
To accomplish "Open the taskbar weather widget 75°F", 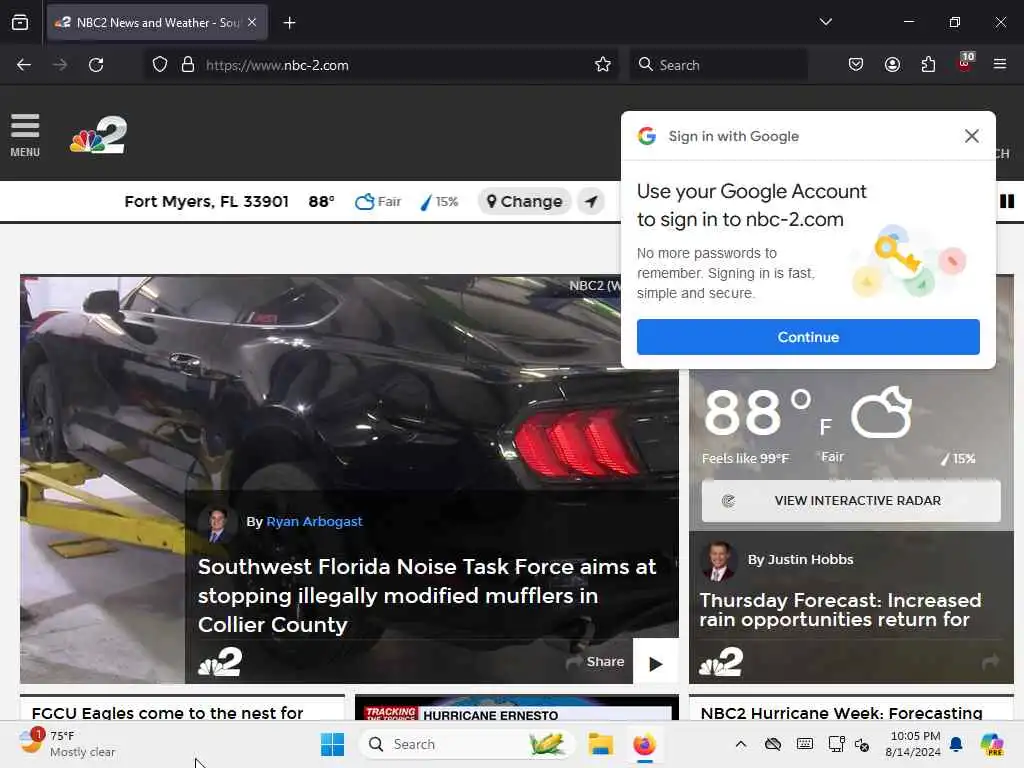I will (67, 744).
